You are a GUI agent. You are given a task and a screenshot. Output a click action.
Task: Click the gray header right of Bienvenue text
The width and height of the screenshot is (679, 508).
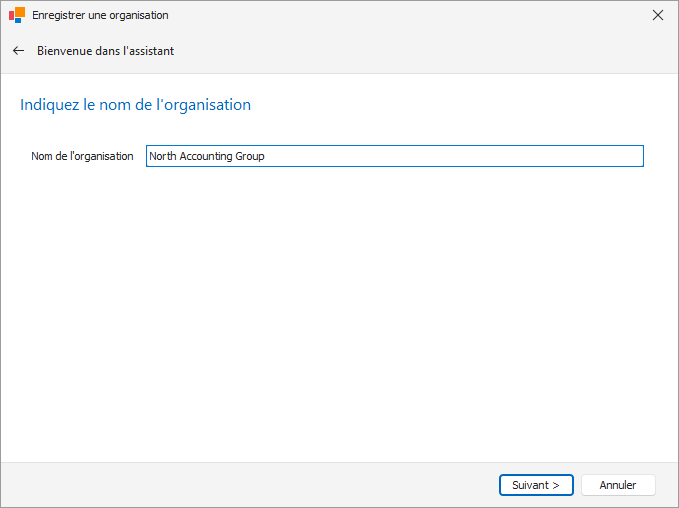tap(424, 51)
